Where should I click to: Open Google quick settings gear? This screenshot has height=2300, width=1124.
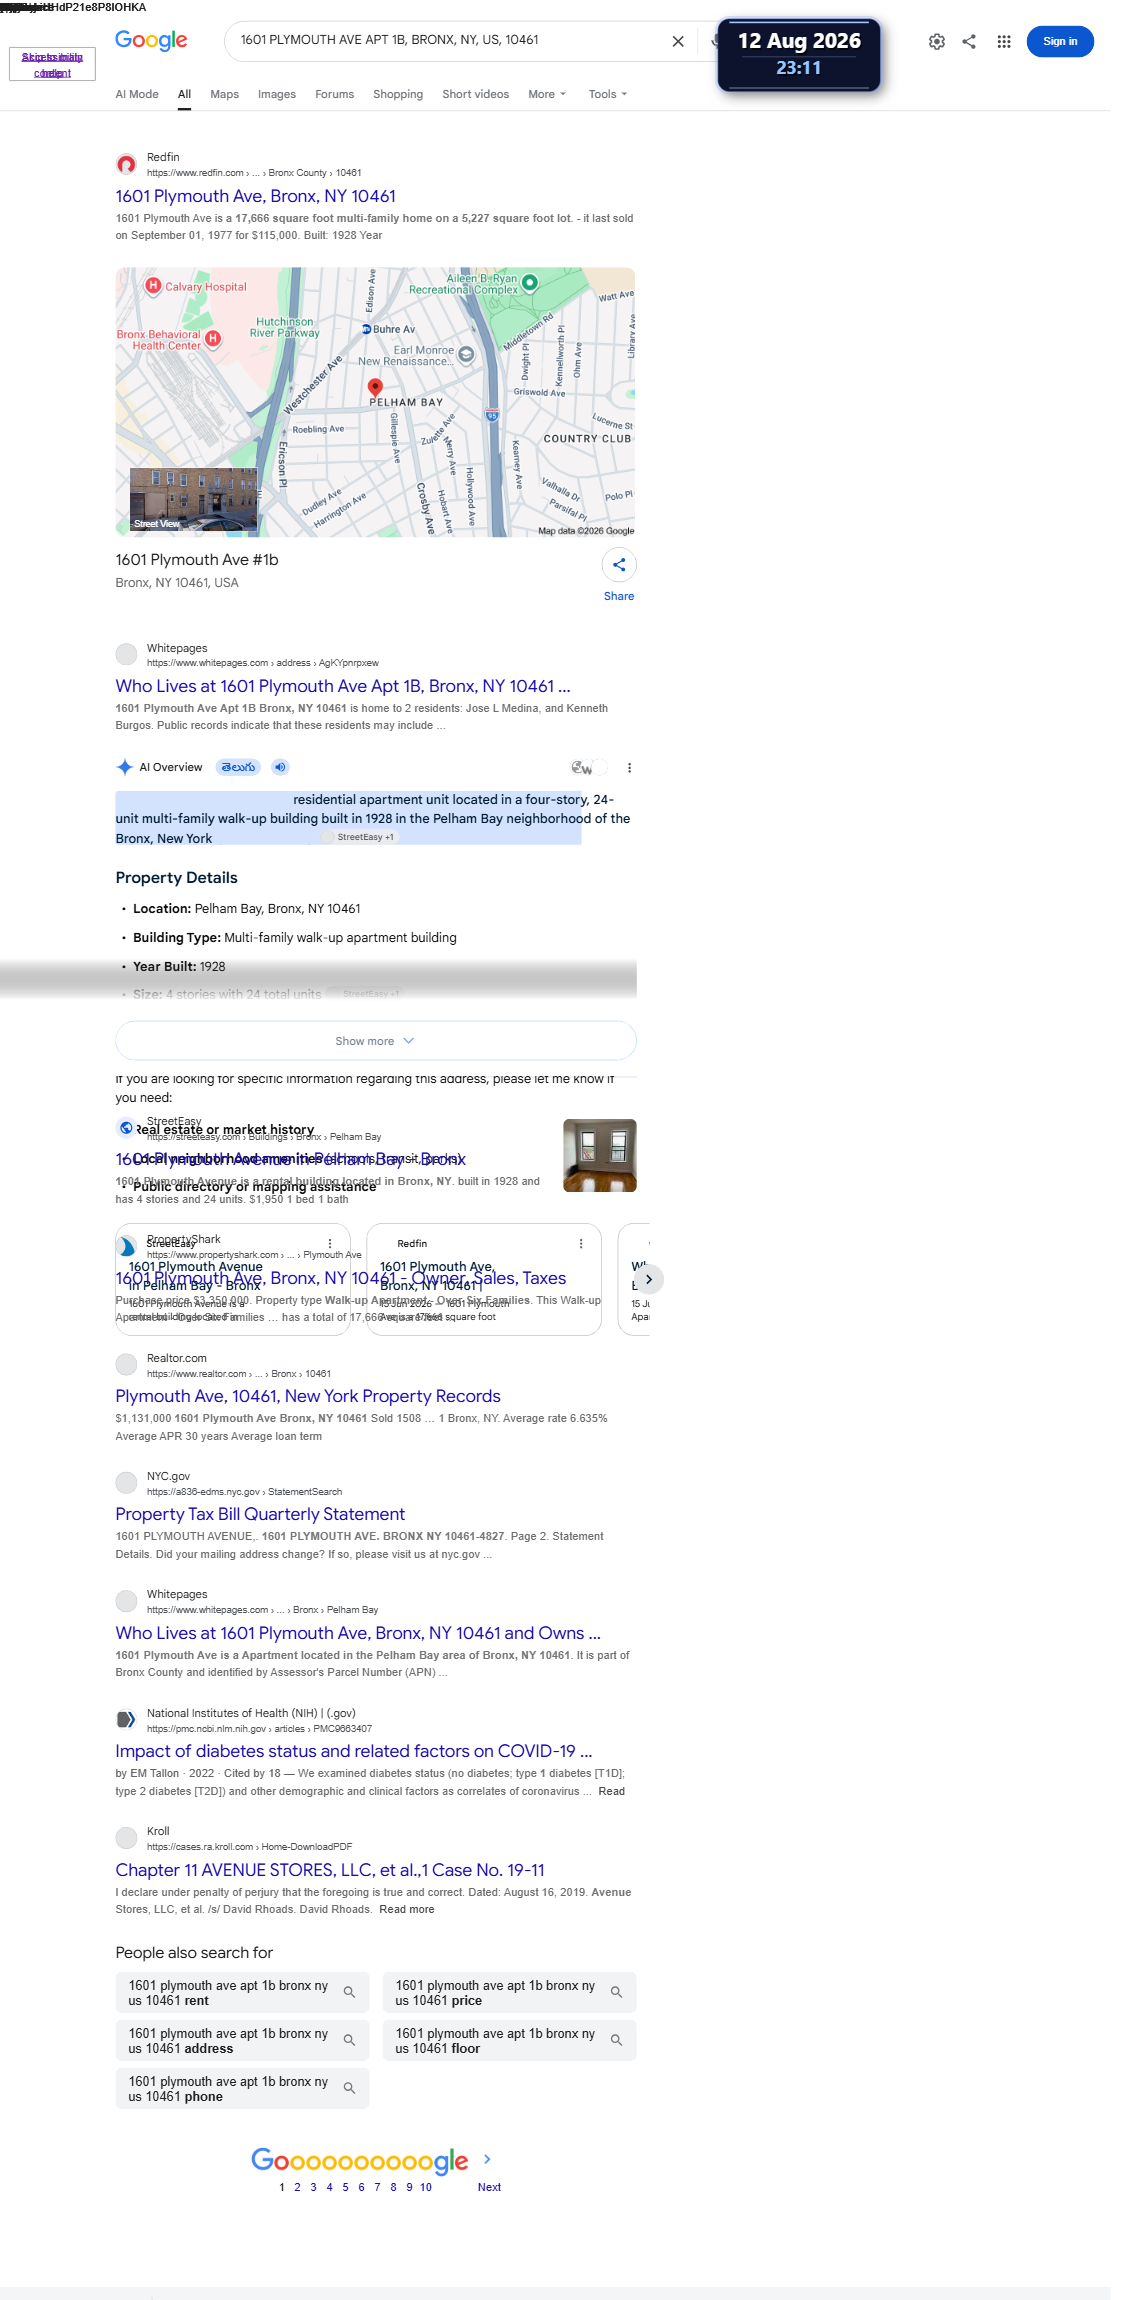coord(937,41)
